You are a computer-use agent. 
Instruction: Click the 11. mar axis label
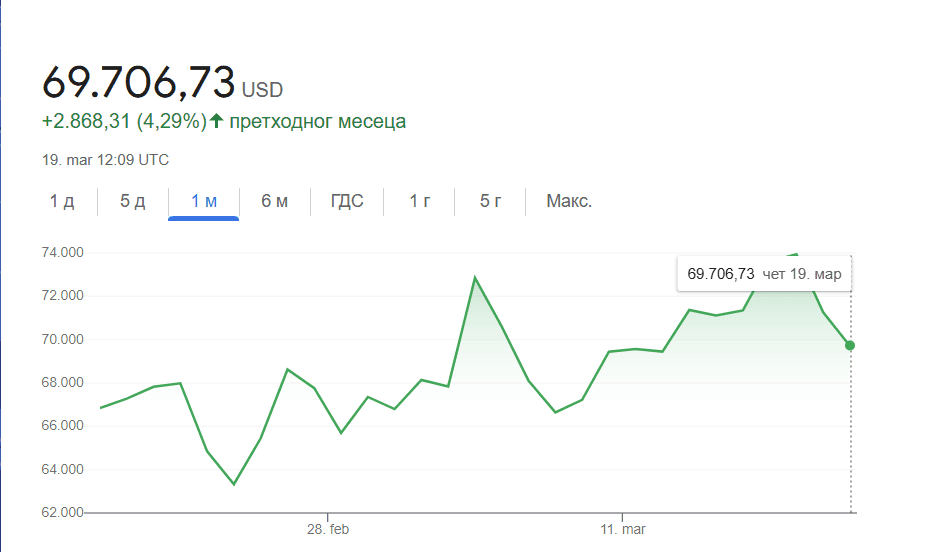pos(621,528)
